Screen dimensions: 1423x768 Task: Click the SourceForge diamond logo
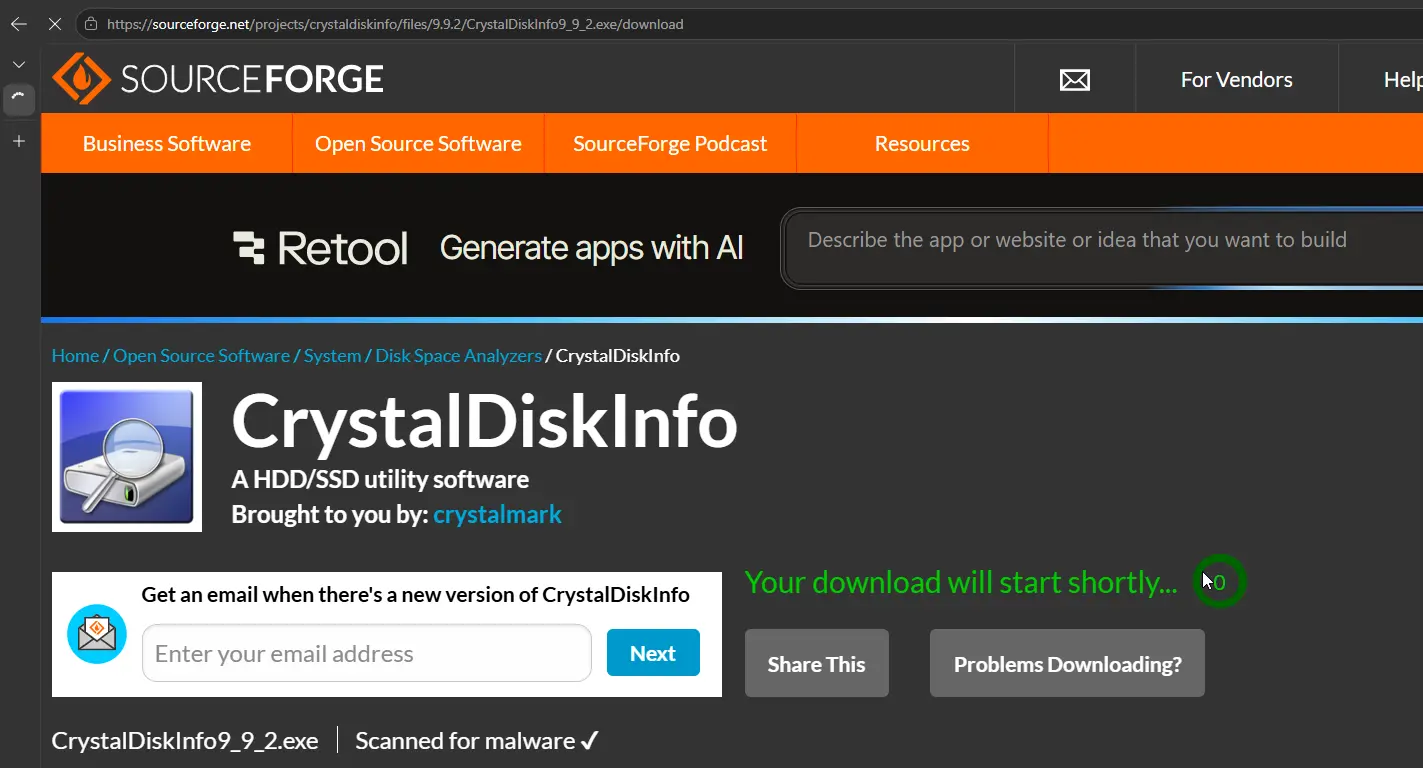(81, 79)
